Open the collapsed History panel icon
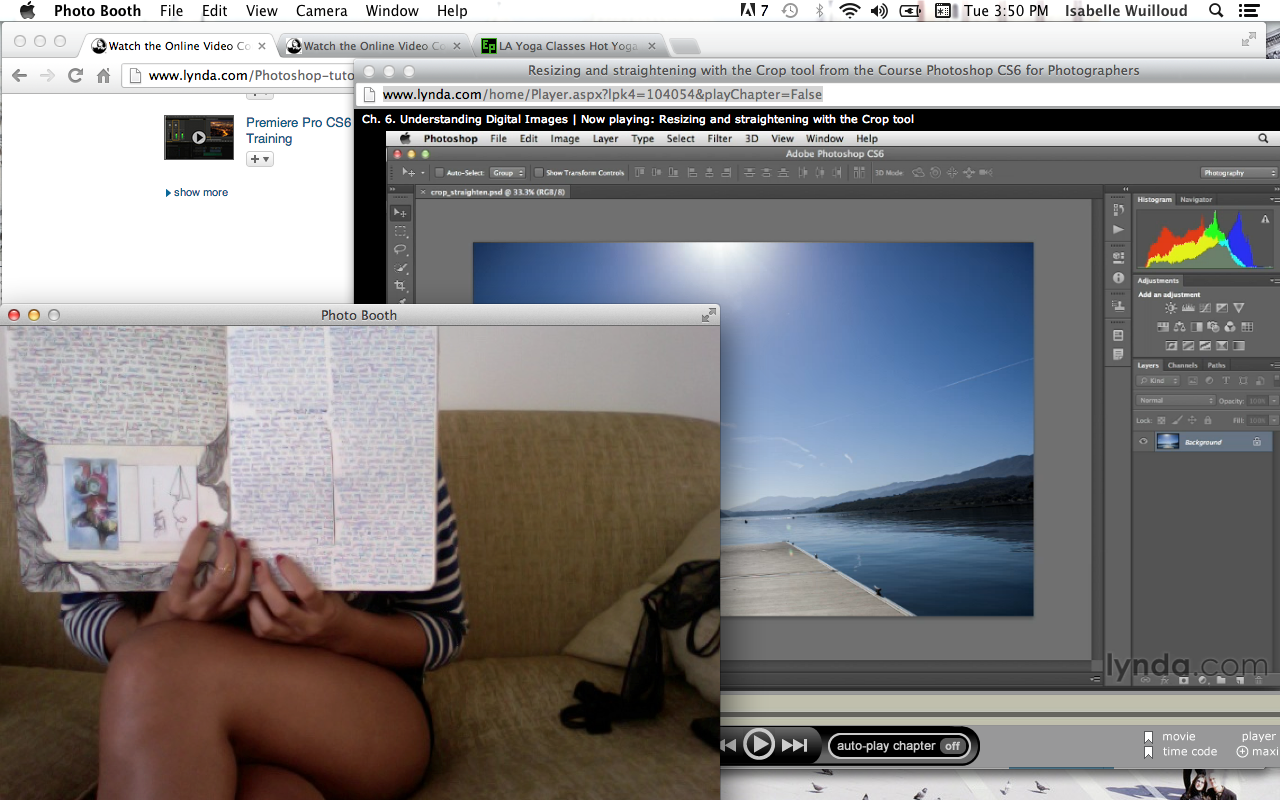 click(1118, 211)
